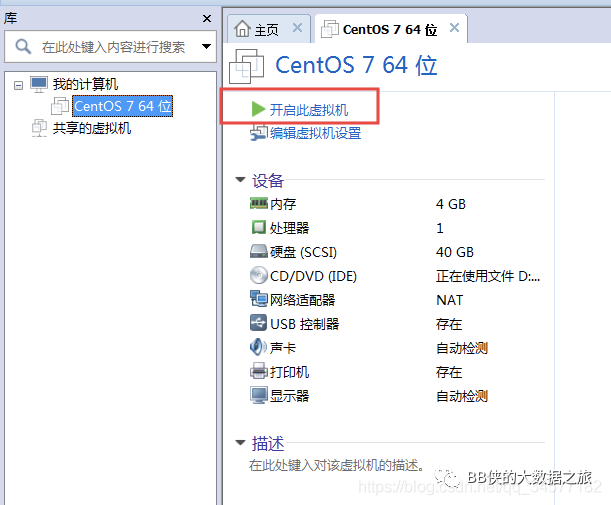Click the large VM icon beside title

[246, 66]
